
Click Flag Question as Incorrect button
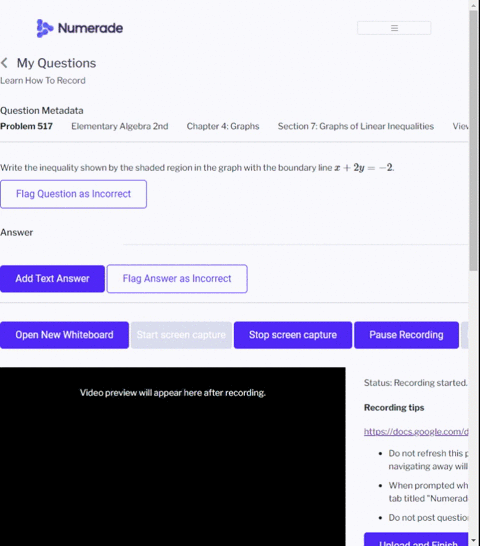click(x=73, y=194)
